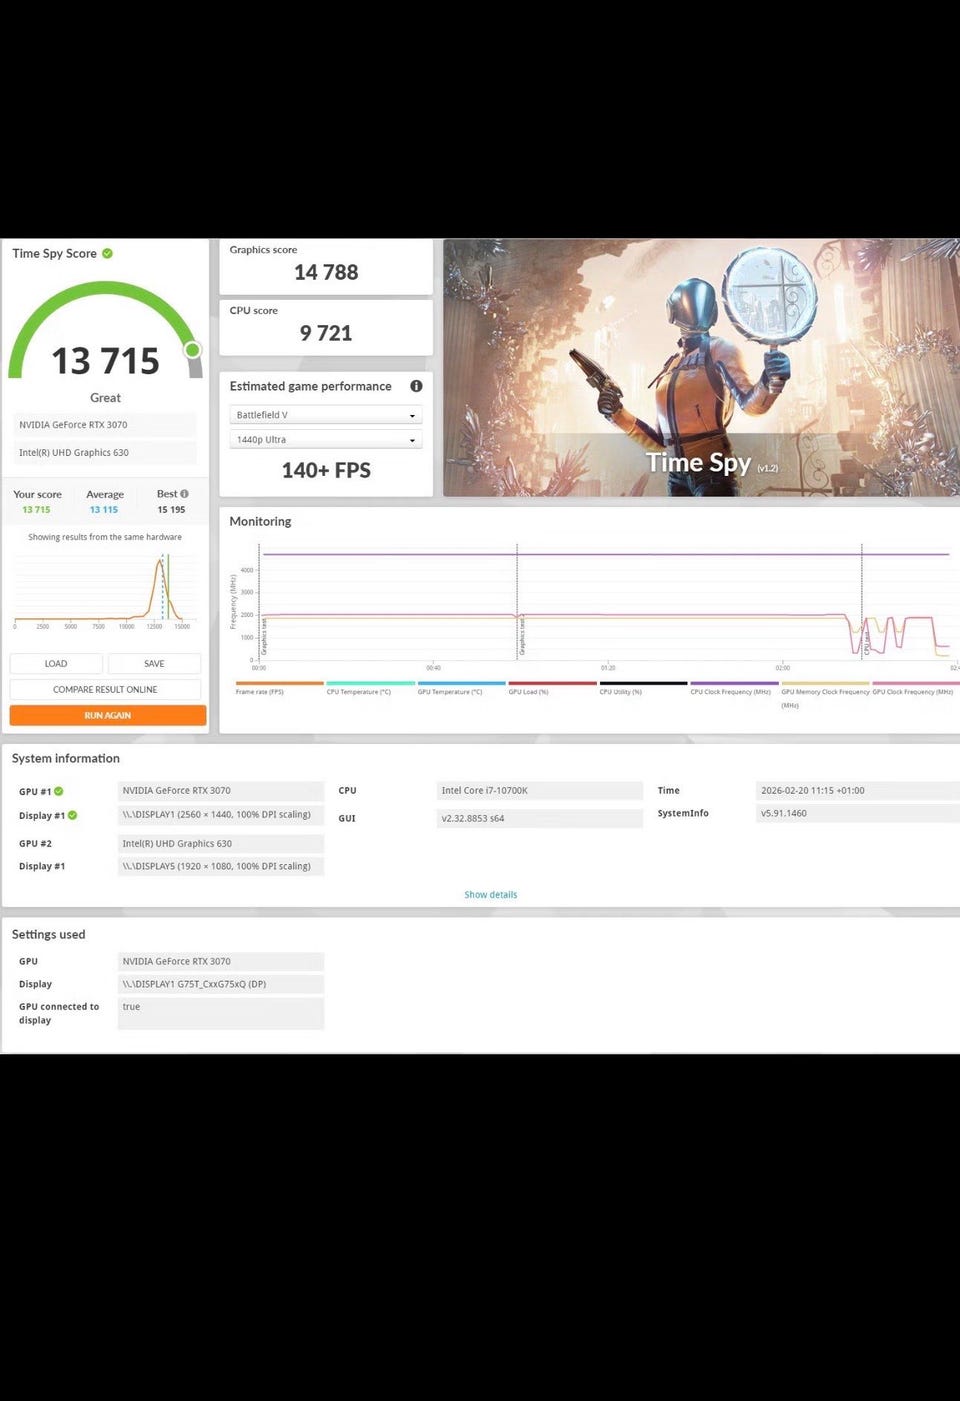Open the Battlefield V game dropdown

326,415
